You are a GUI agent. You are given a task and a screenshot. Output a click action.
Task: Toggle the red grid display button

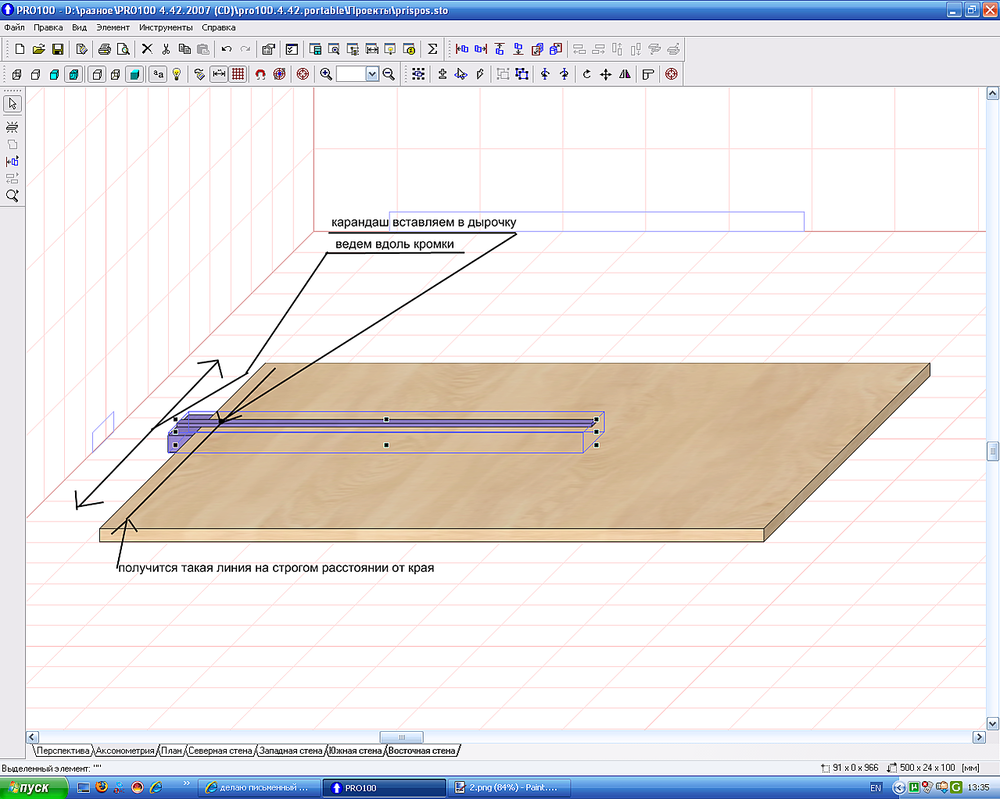pyautogui.click(x=238, y=74)
